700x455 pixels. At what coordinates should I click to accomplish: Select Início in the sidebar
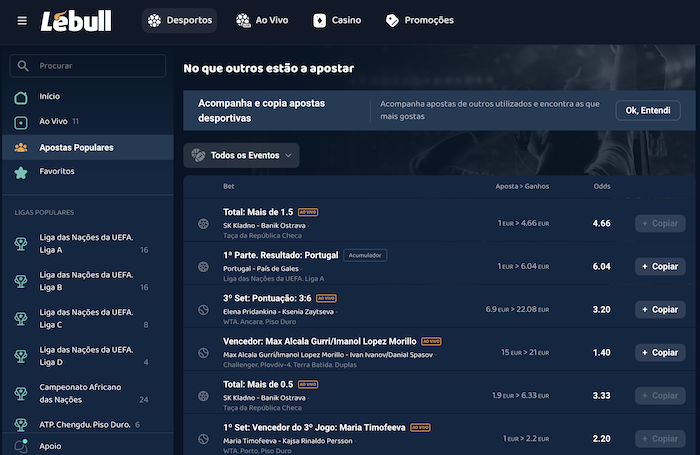(88, 96)
